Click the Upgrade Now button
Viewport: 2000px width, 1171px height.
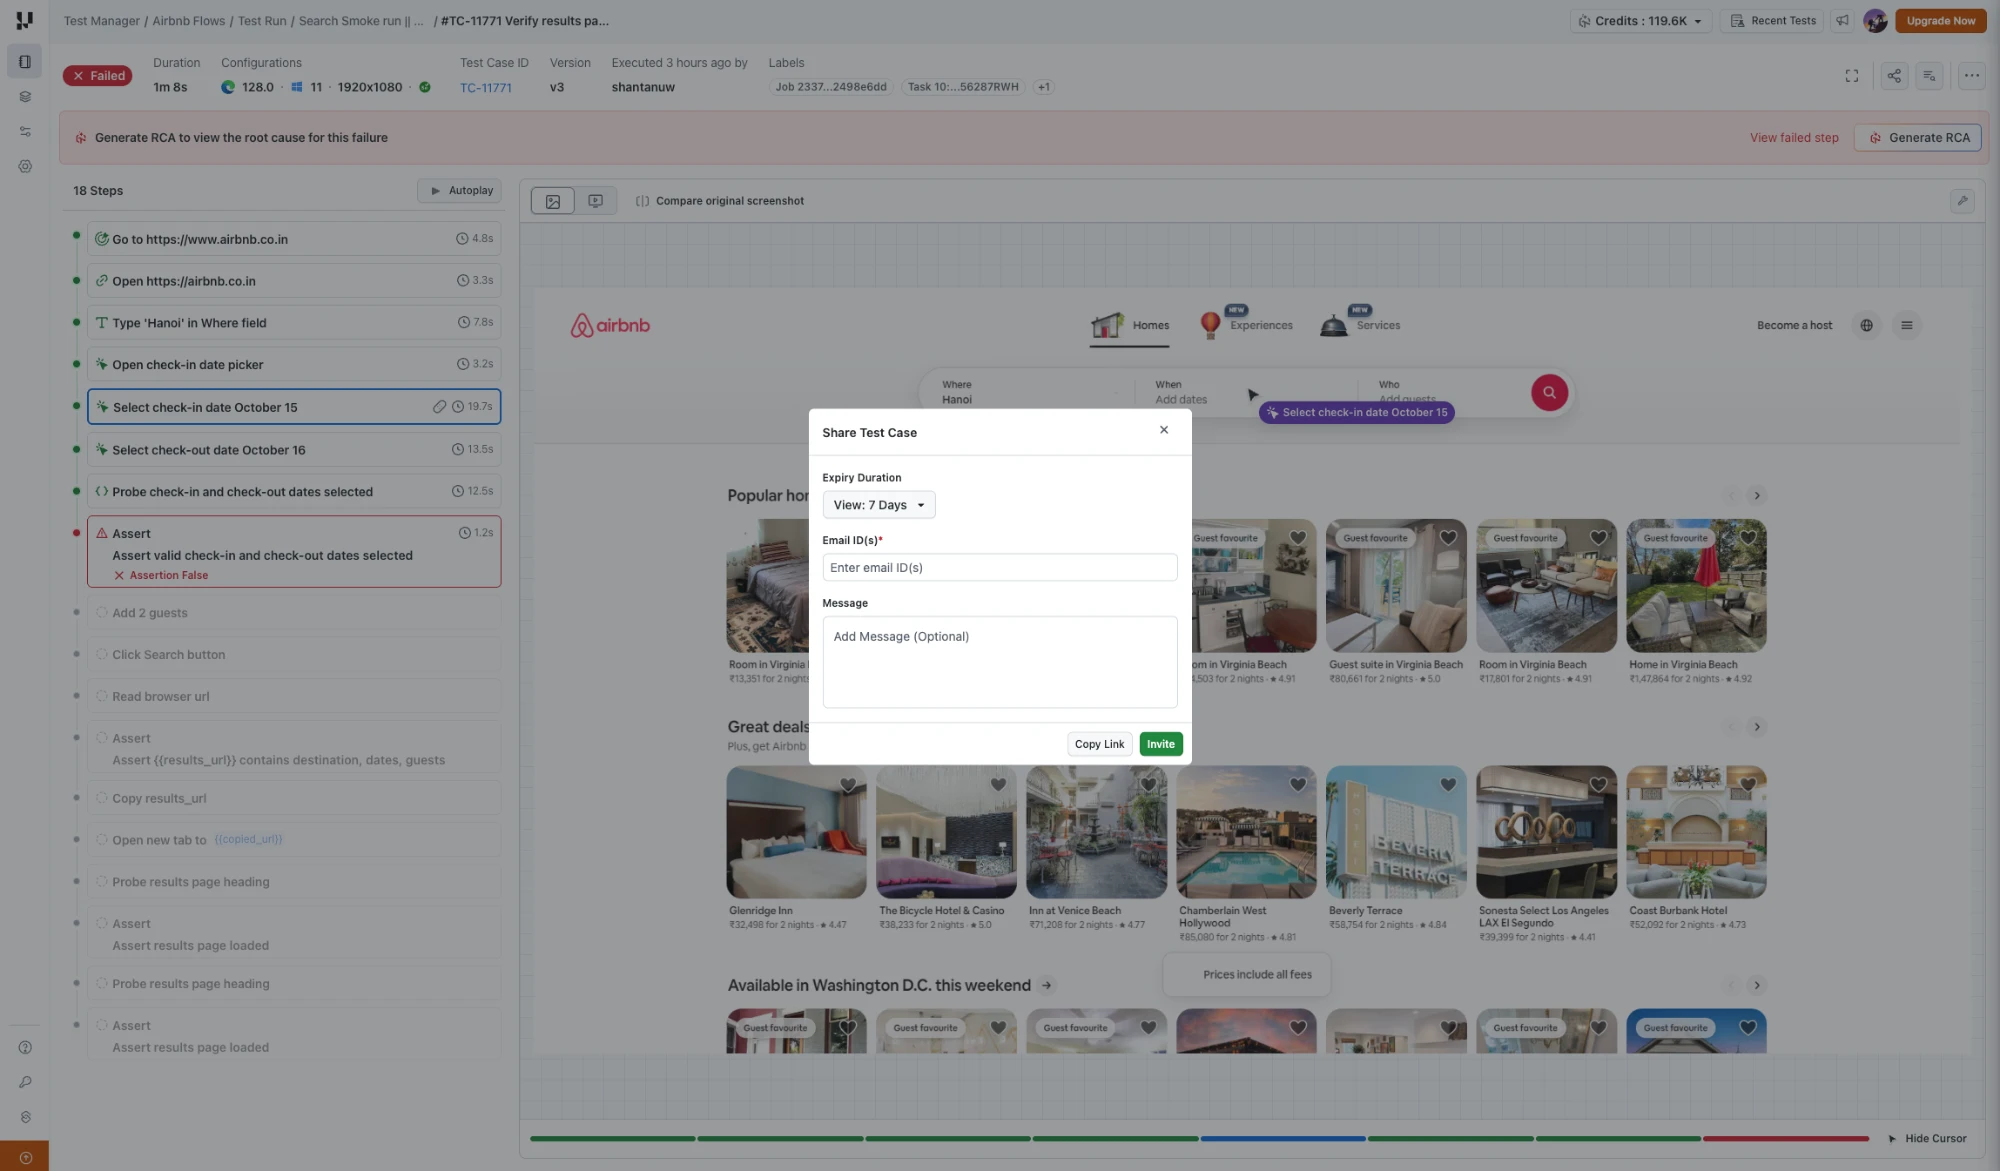(x=1940, y=21)
